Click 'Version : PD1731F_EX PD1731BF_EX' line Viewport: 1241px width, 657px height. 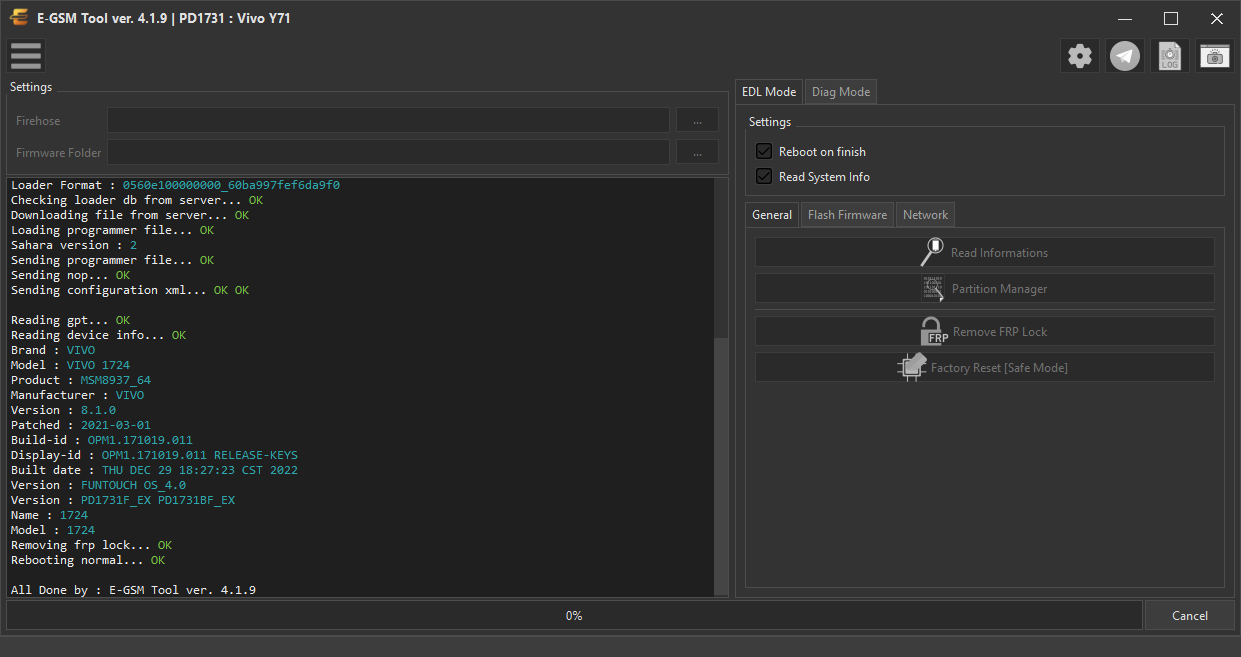pos(123,500)
